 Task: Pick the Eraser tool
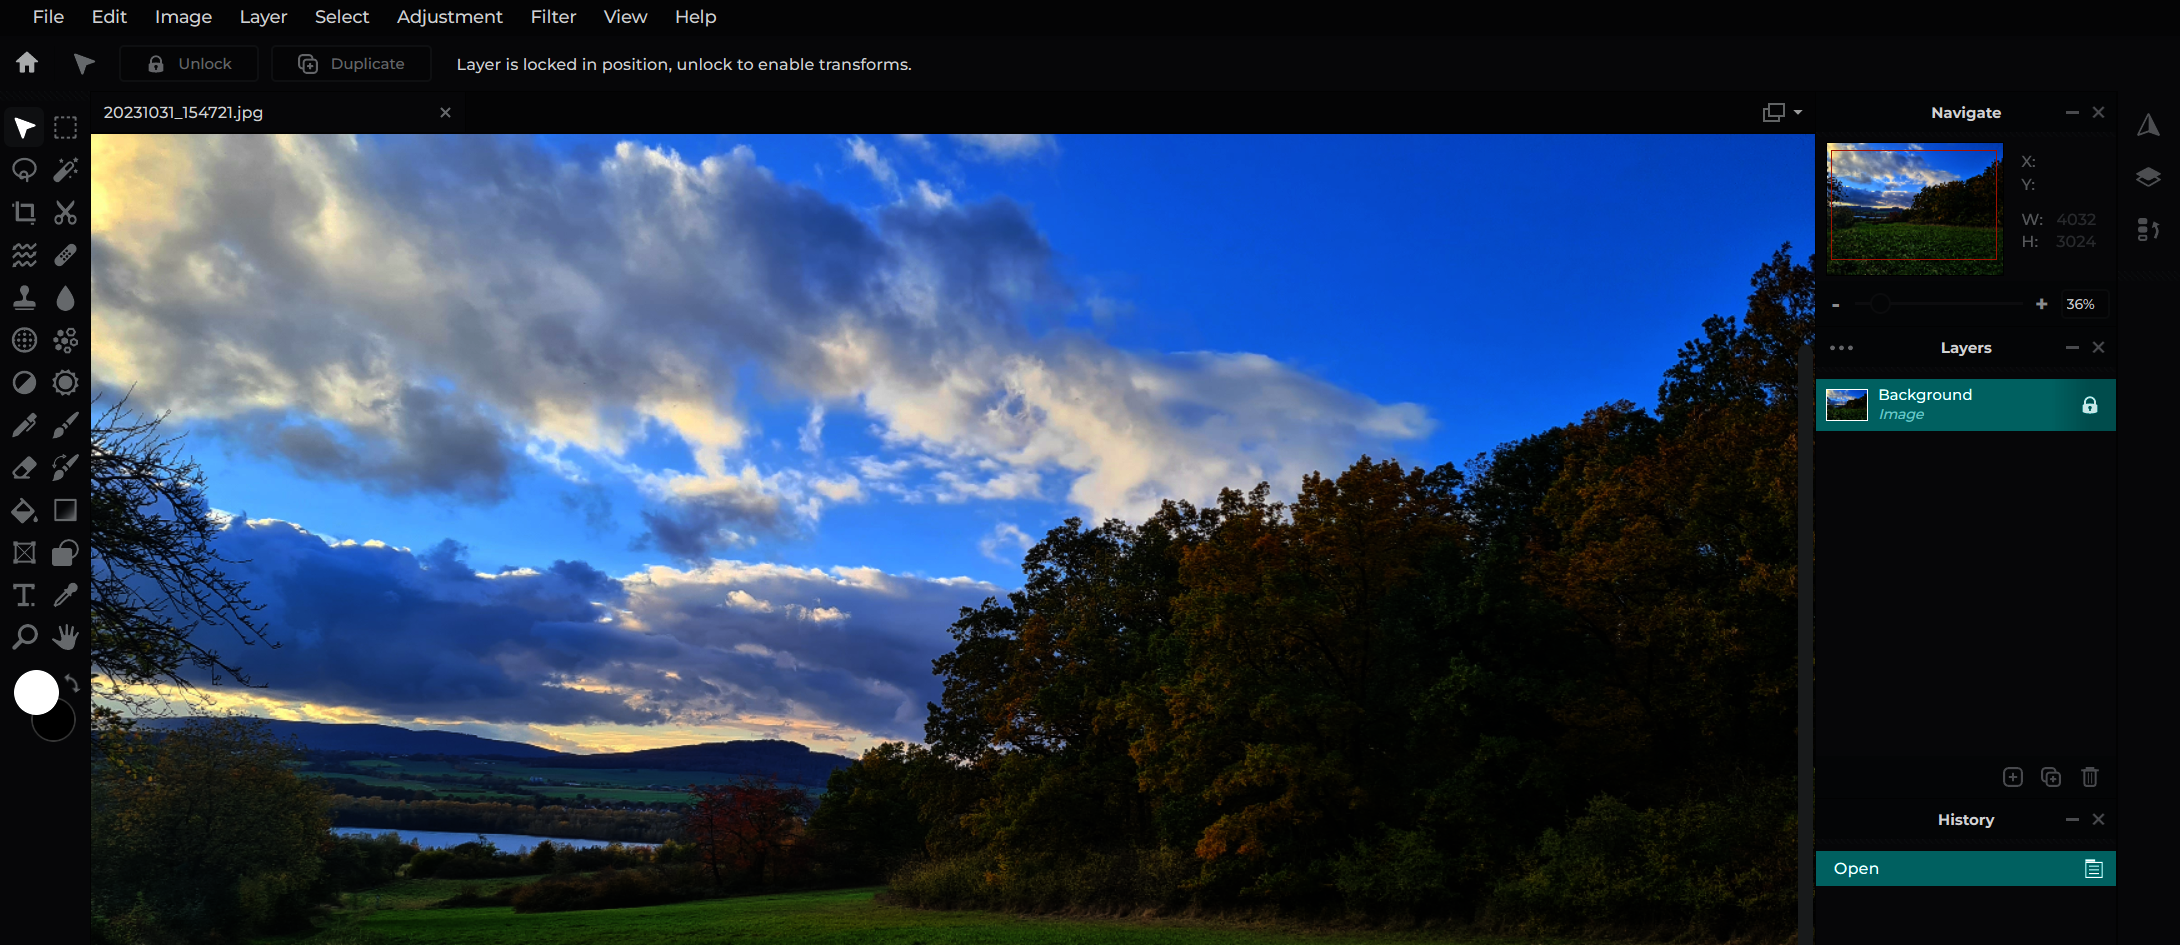(24, 468)
